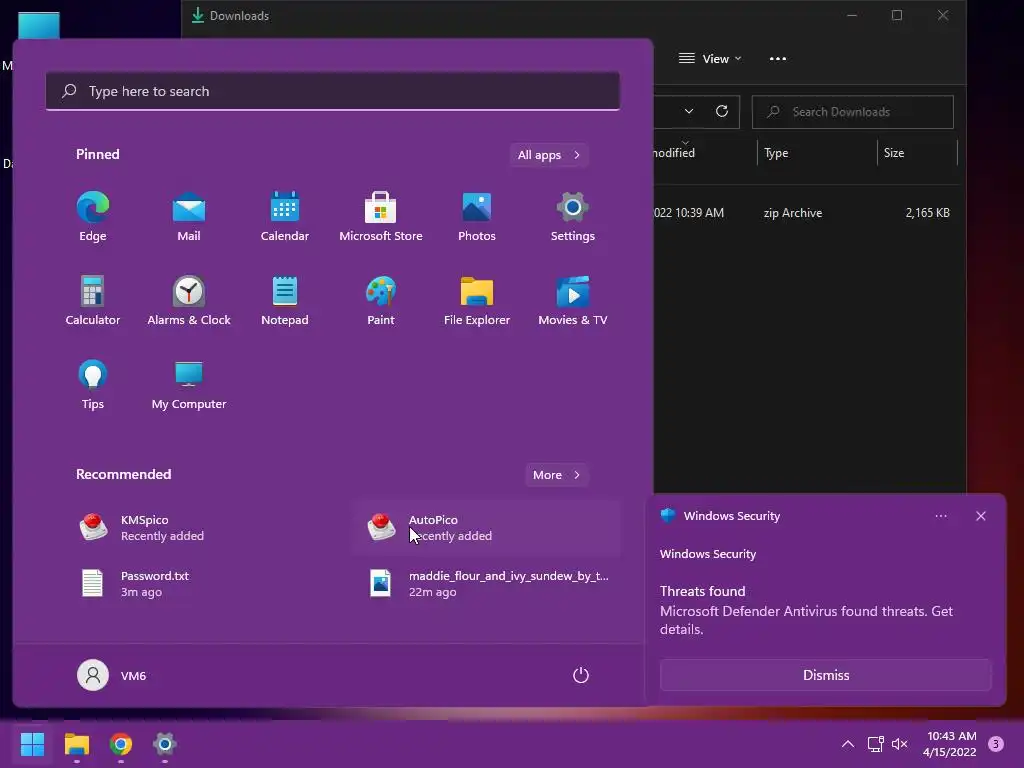This screenshot has height=768, width=1024.
Task: Open the Calculator app
Action: 93,300
